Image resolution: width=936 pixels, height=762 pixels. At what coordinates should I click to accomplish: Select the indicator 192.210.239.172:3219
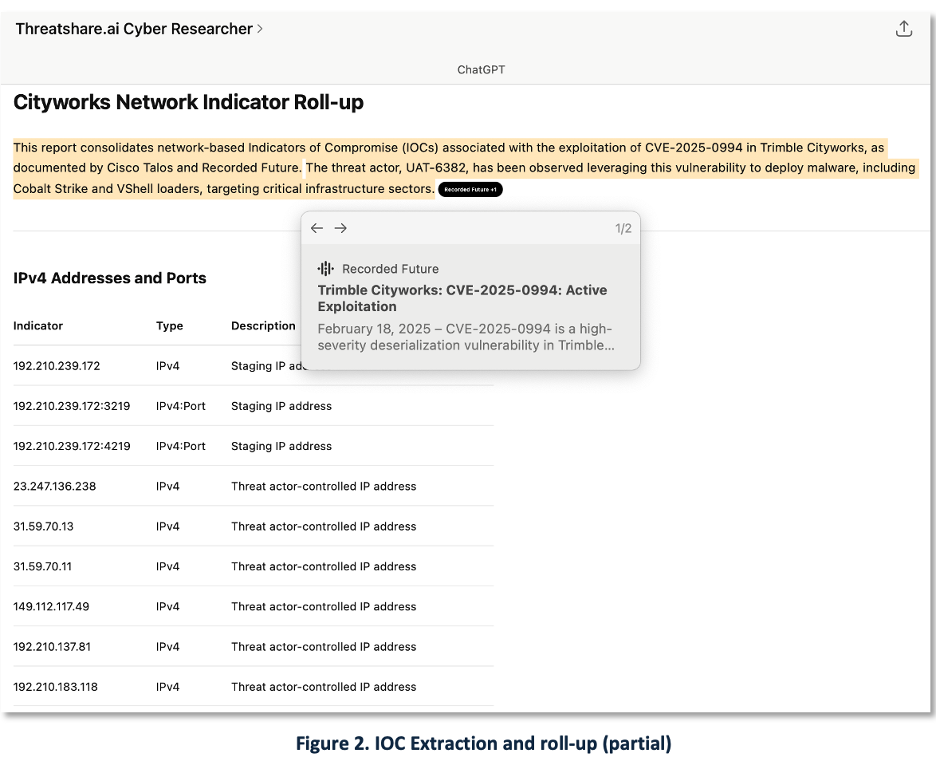point(72,406)
